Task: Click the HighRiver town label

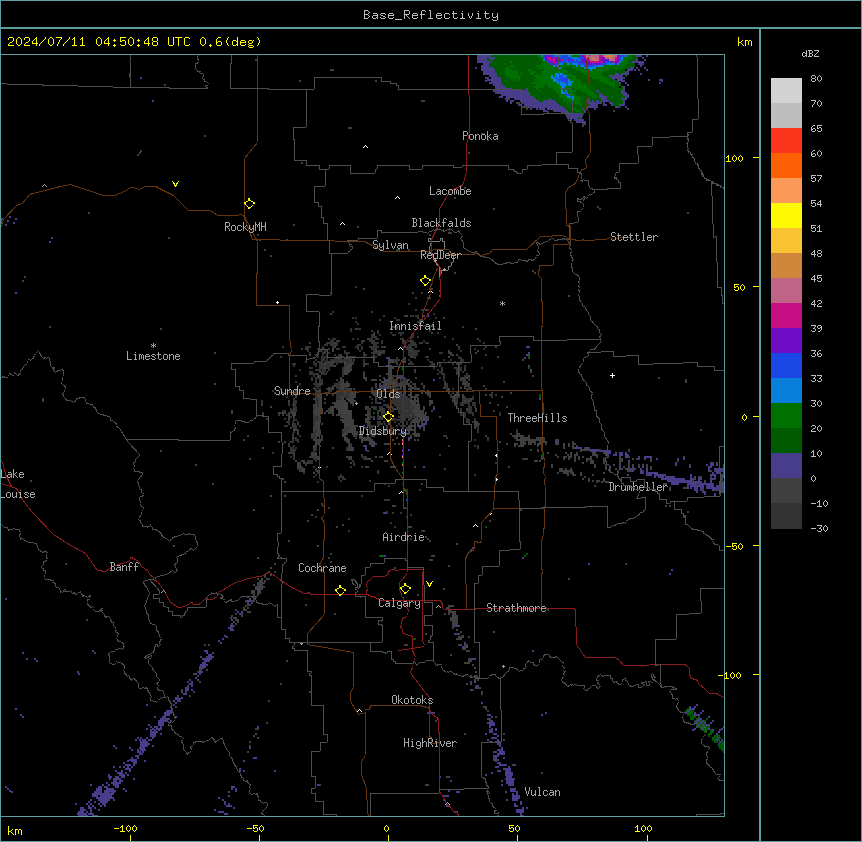Action: tap(430, 743)
